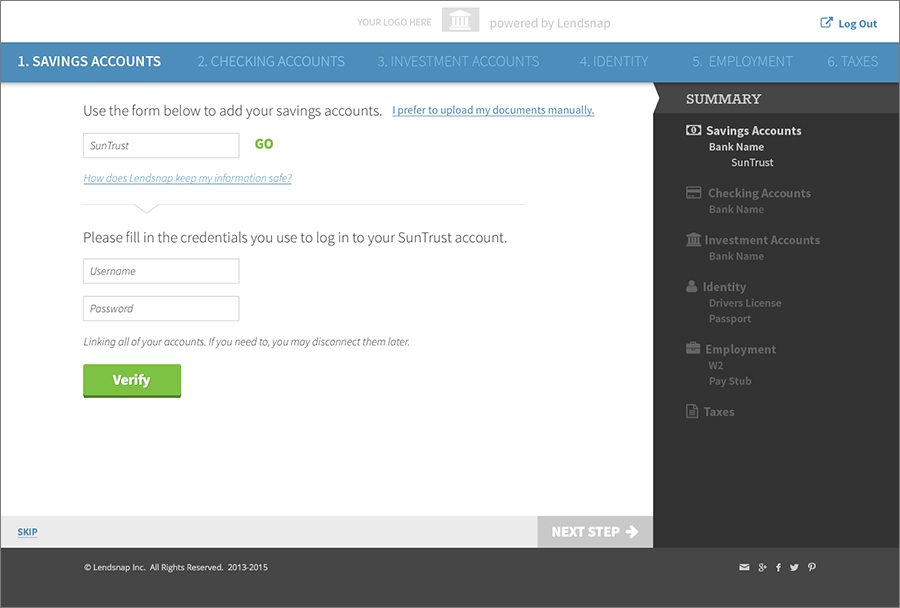The height and width of the screenshot is (608, 900).
Task: Click the Log Out external-link icon
Action: [x=826, y=23]
